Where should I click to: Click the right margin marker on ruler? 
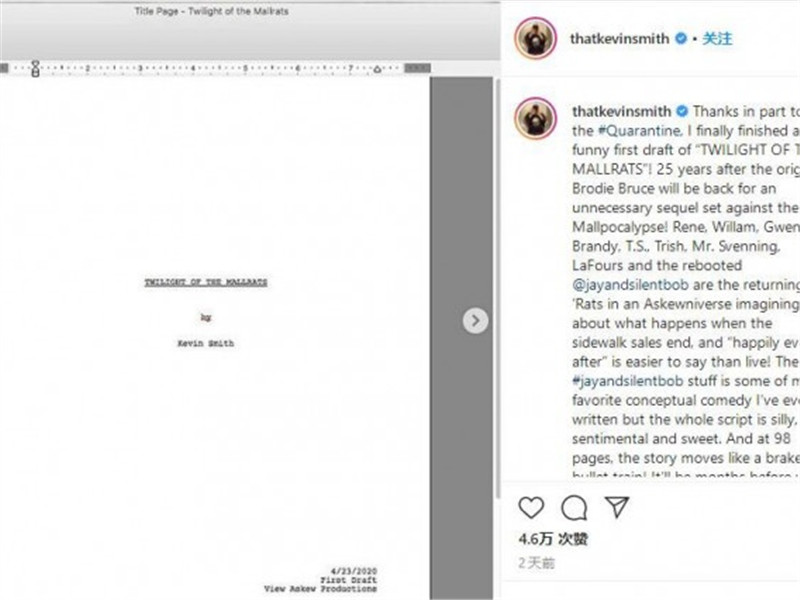click(x=378, y=69)
